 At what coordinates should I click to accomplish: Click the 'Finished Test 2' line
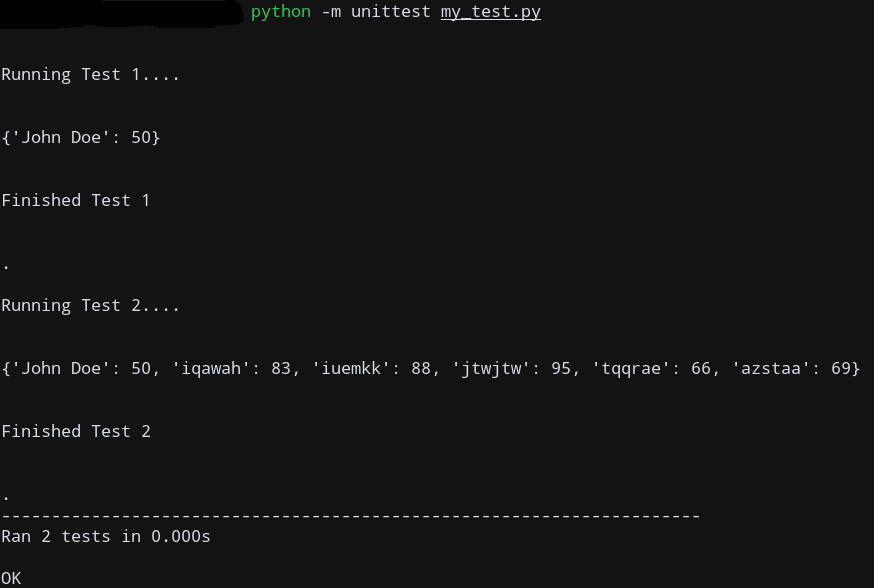click(76, 431)
